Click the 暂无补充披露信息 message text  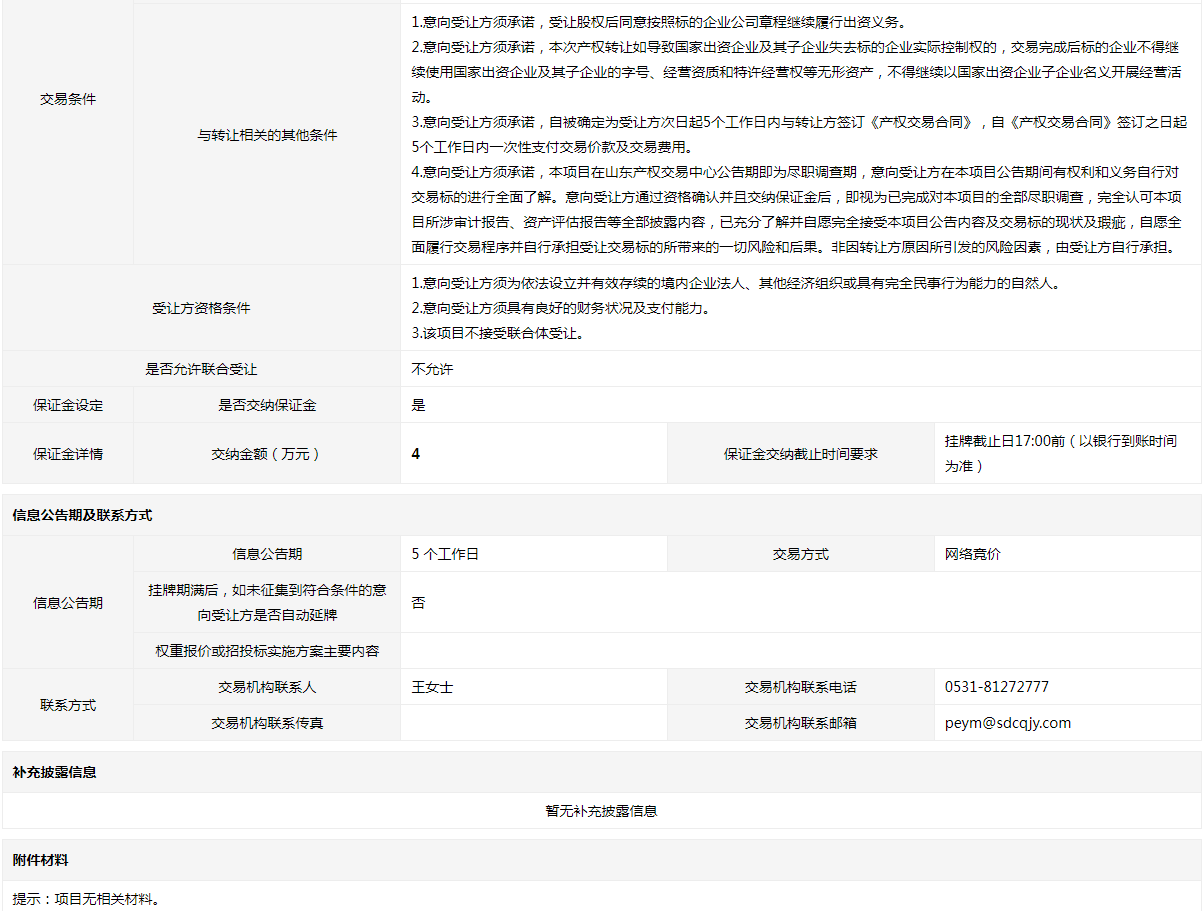tap(601, 811)
